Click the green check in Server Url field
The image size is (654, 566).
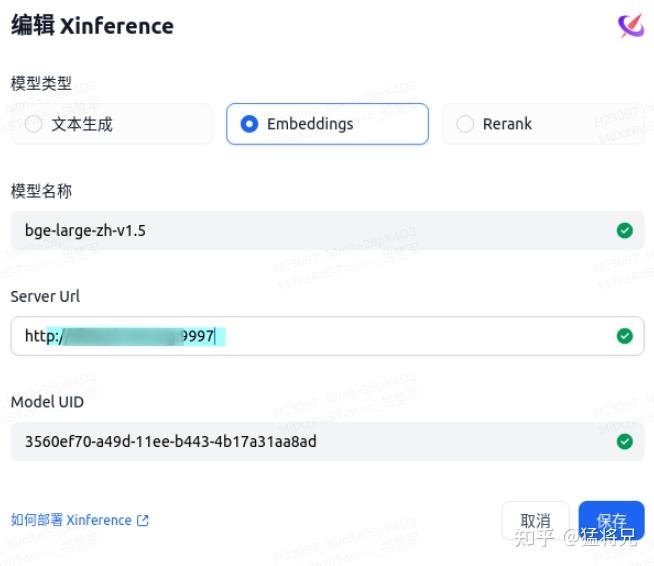click(625, 336)
